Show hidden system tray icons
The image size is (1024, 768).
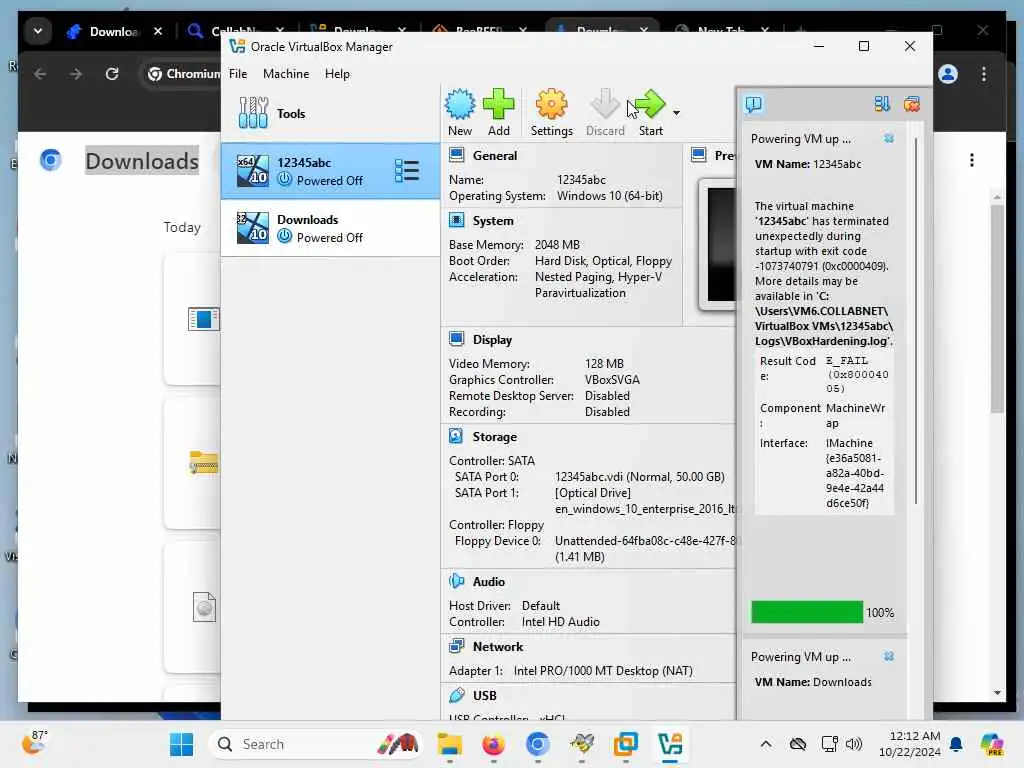(x=766, y=744)
